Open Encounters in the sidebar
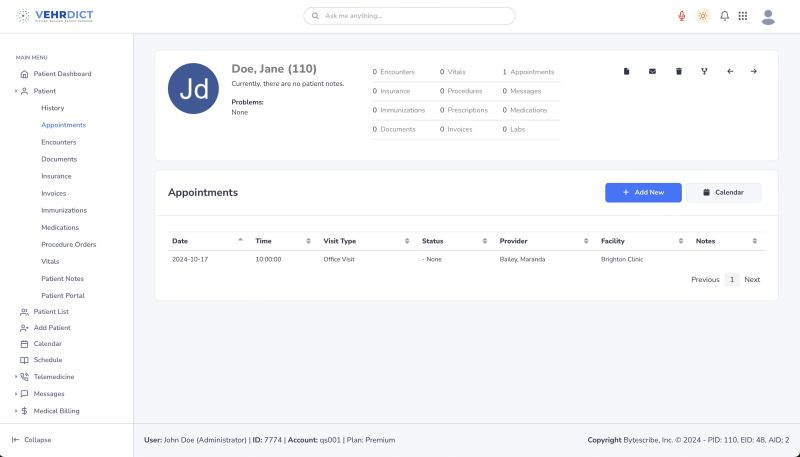Viewport: 800px width, 457px height. pyautogui.click(x=58, y=142)
